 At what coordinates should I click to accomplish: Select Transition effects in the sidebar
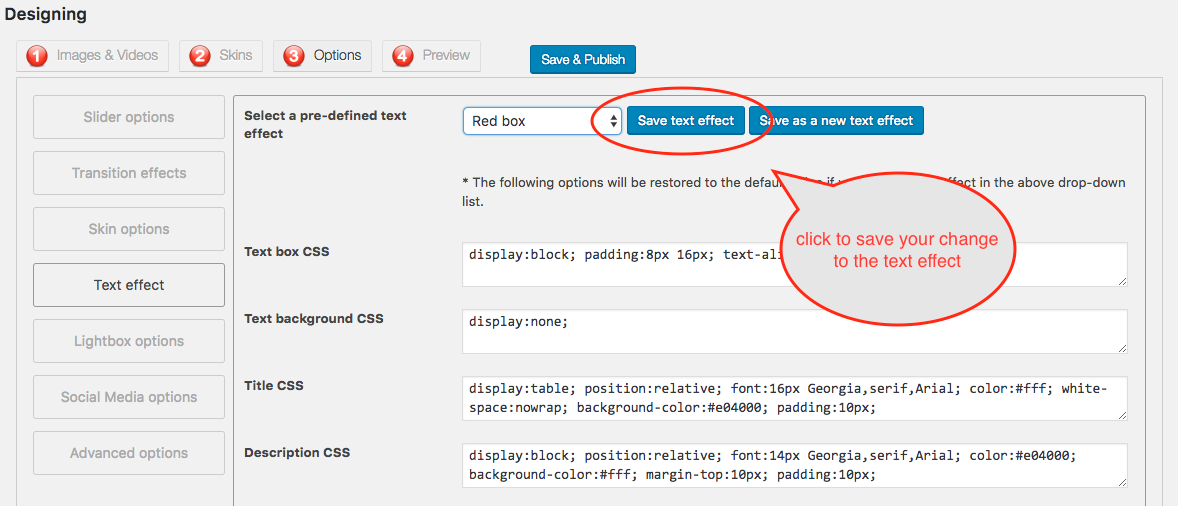point(129,173)
